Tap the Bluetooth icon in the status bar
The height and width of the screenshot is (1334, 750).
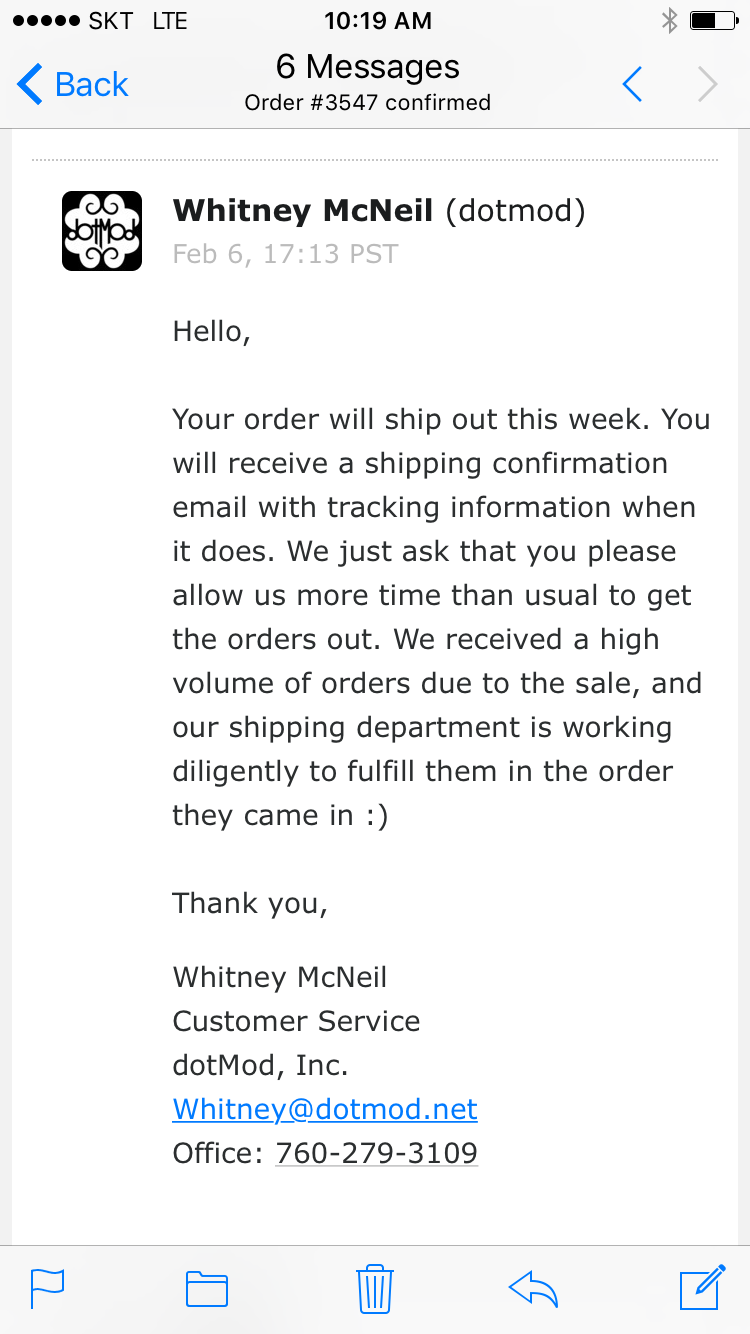pyautogui.click(x=669, y=20)
